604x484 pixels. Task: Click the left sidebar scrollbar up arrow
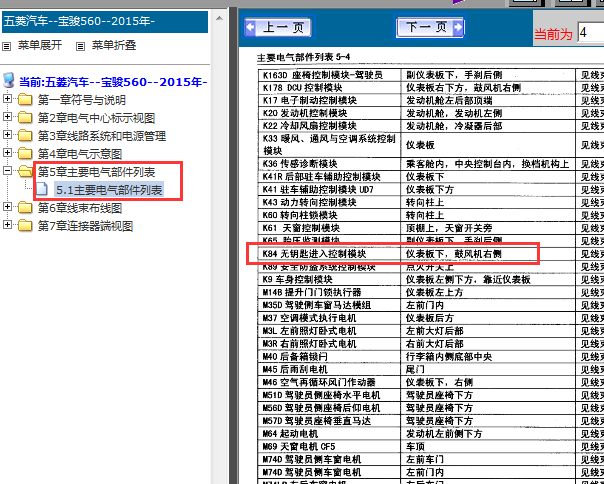pyautogui.click(x=219, y=18)
